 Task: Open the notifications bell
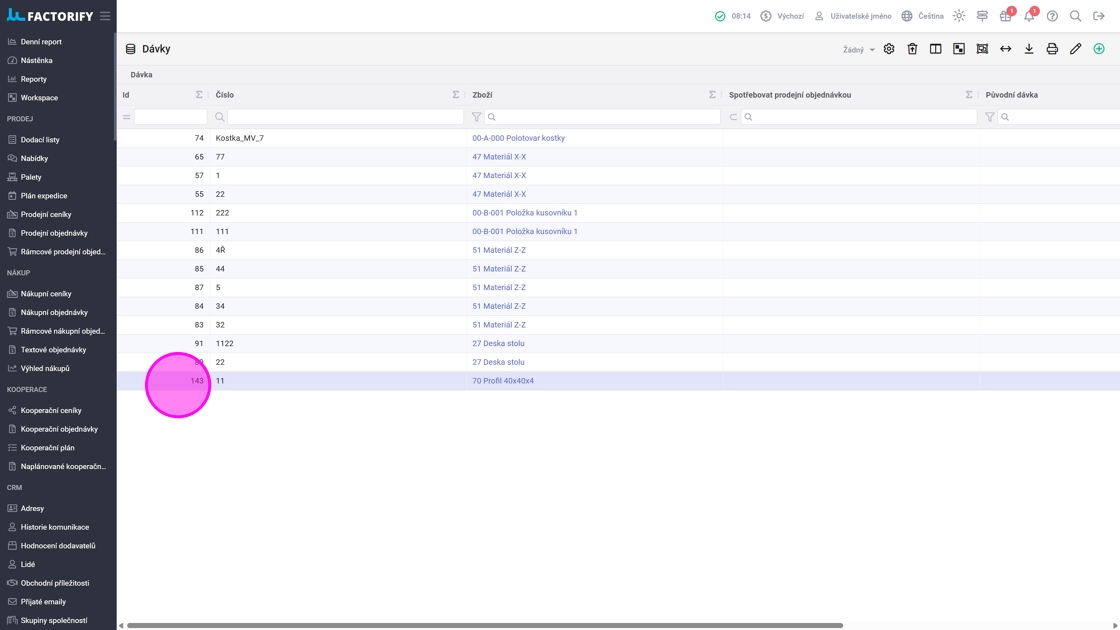(x=1029, y=16)
